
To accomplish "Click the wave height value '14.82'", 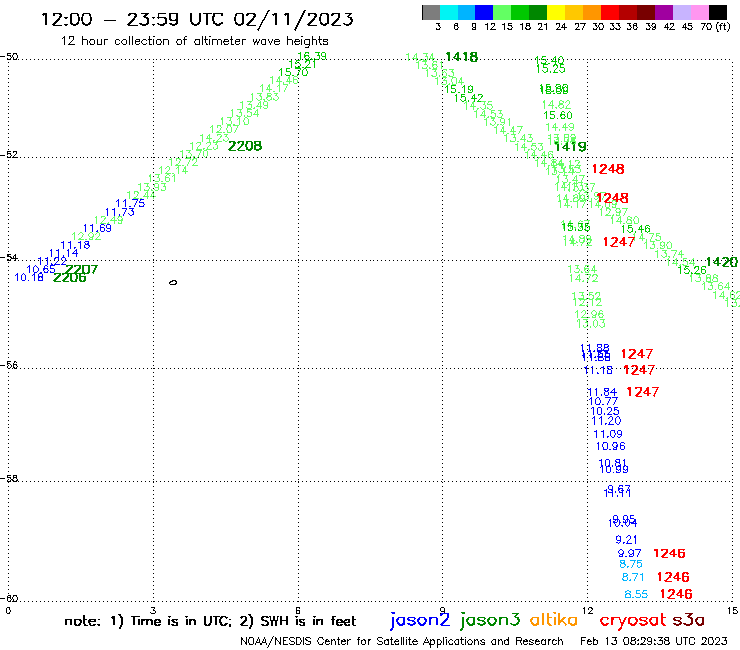I will point(556,105).
